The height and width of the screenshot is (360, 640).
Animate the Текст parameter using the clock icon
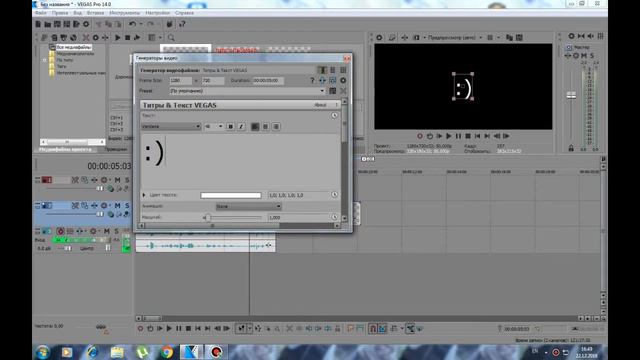[334, 116]
